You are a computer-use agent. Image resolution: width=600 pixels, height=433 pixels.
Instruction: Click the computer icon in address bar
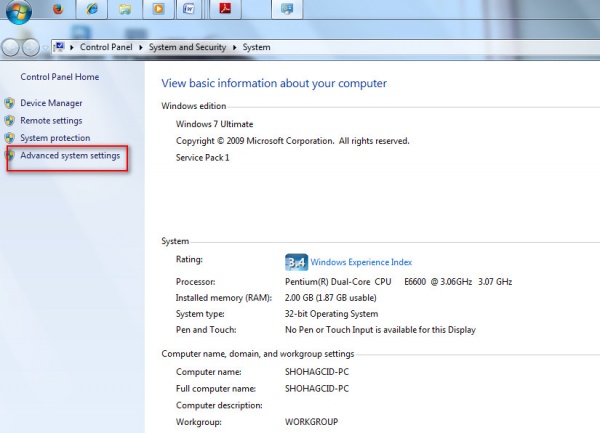59,47
